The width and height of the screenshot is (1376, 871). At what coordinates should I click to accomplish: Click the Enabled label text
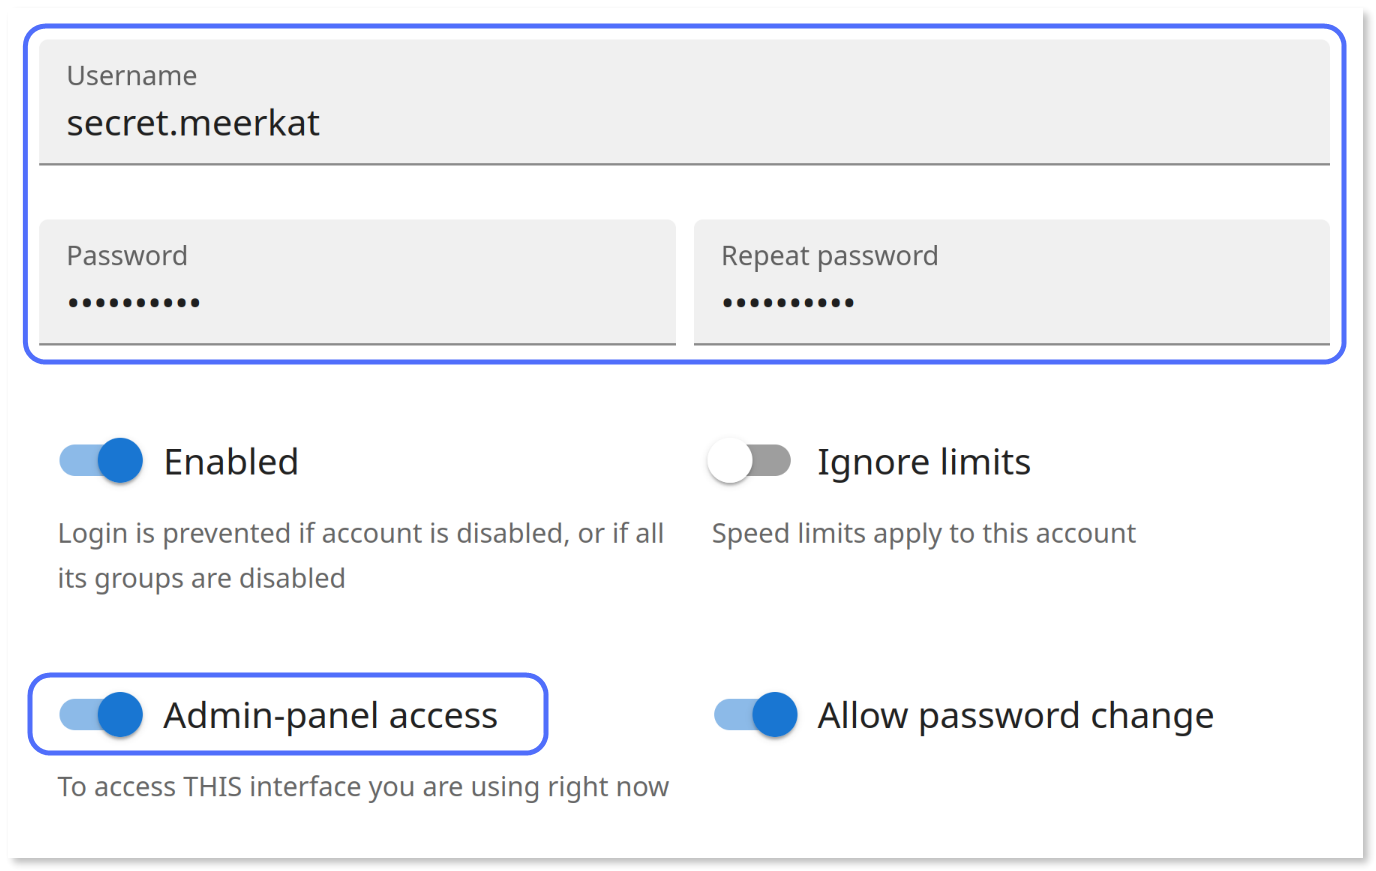pyautogui.click(x=231, y=461)
